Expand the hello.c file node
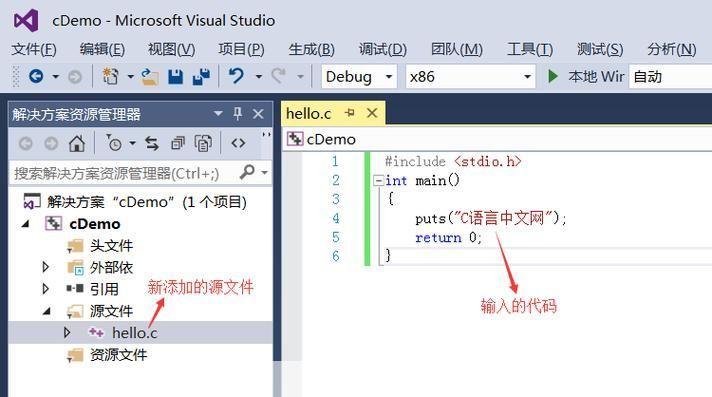 (67, 332)
